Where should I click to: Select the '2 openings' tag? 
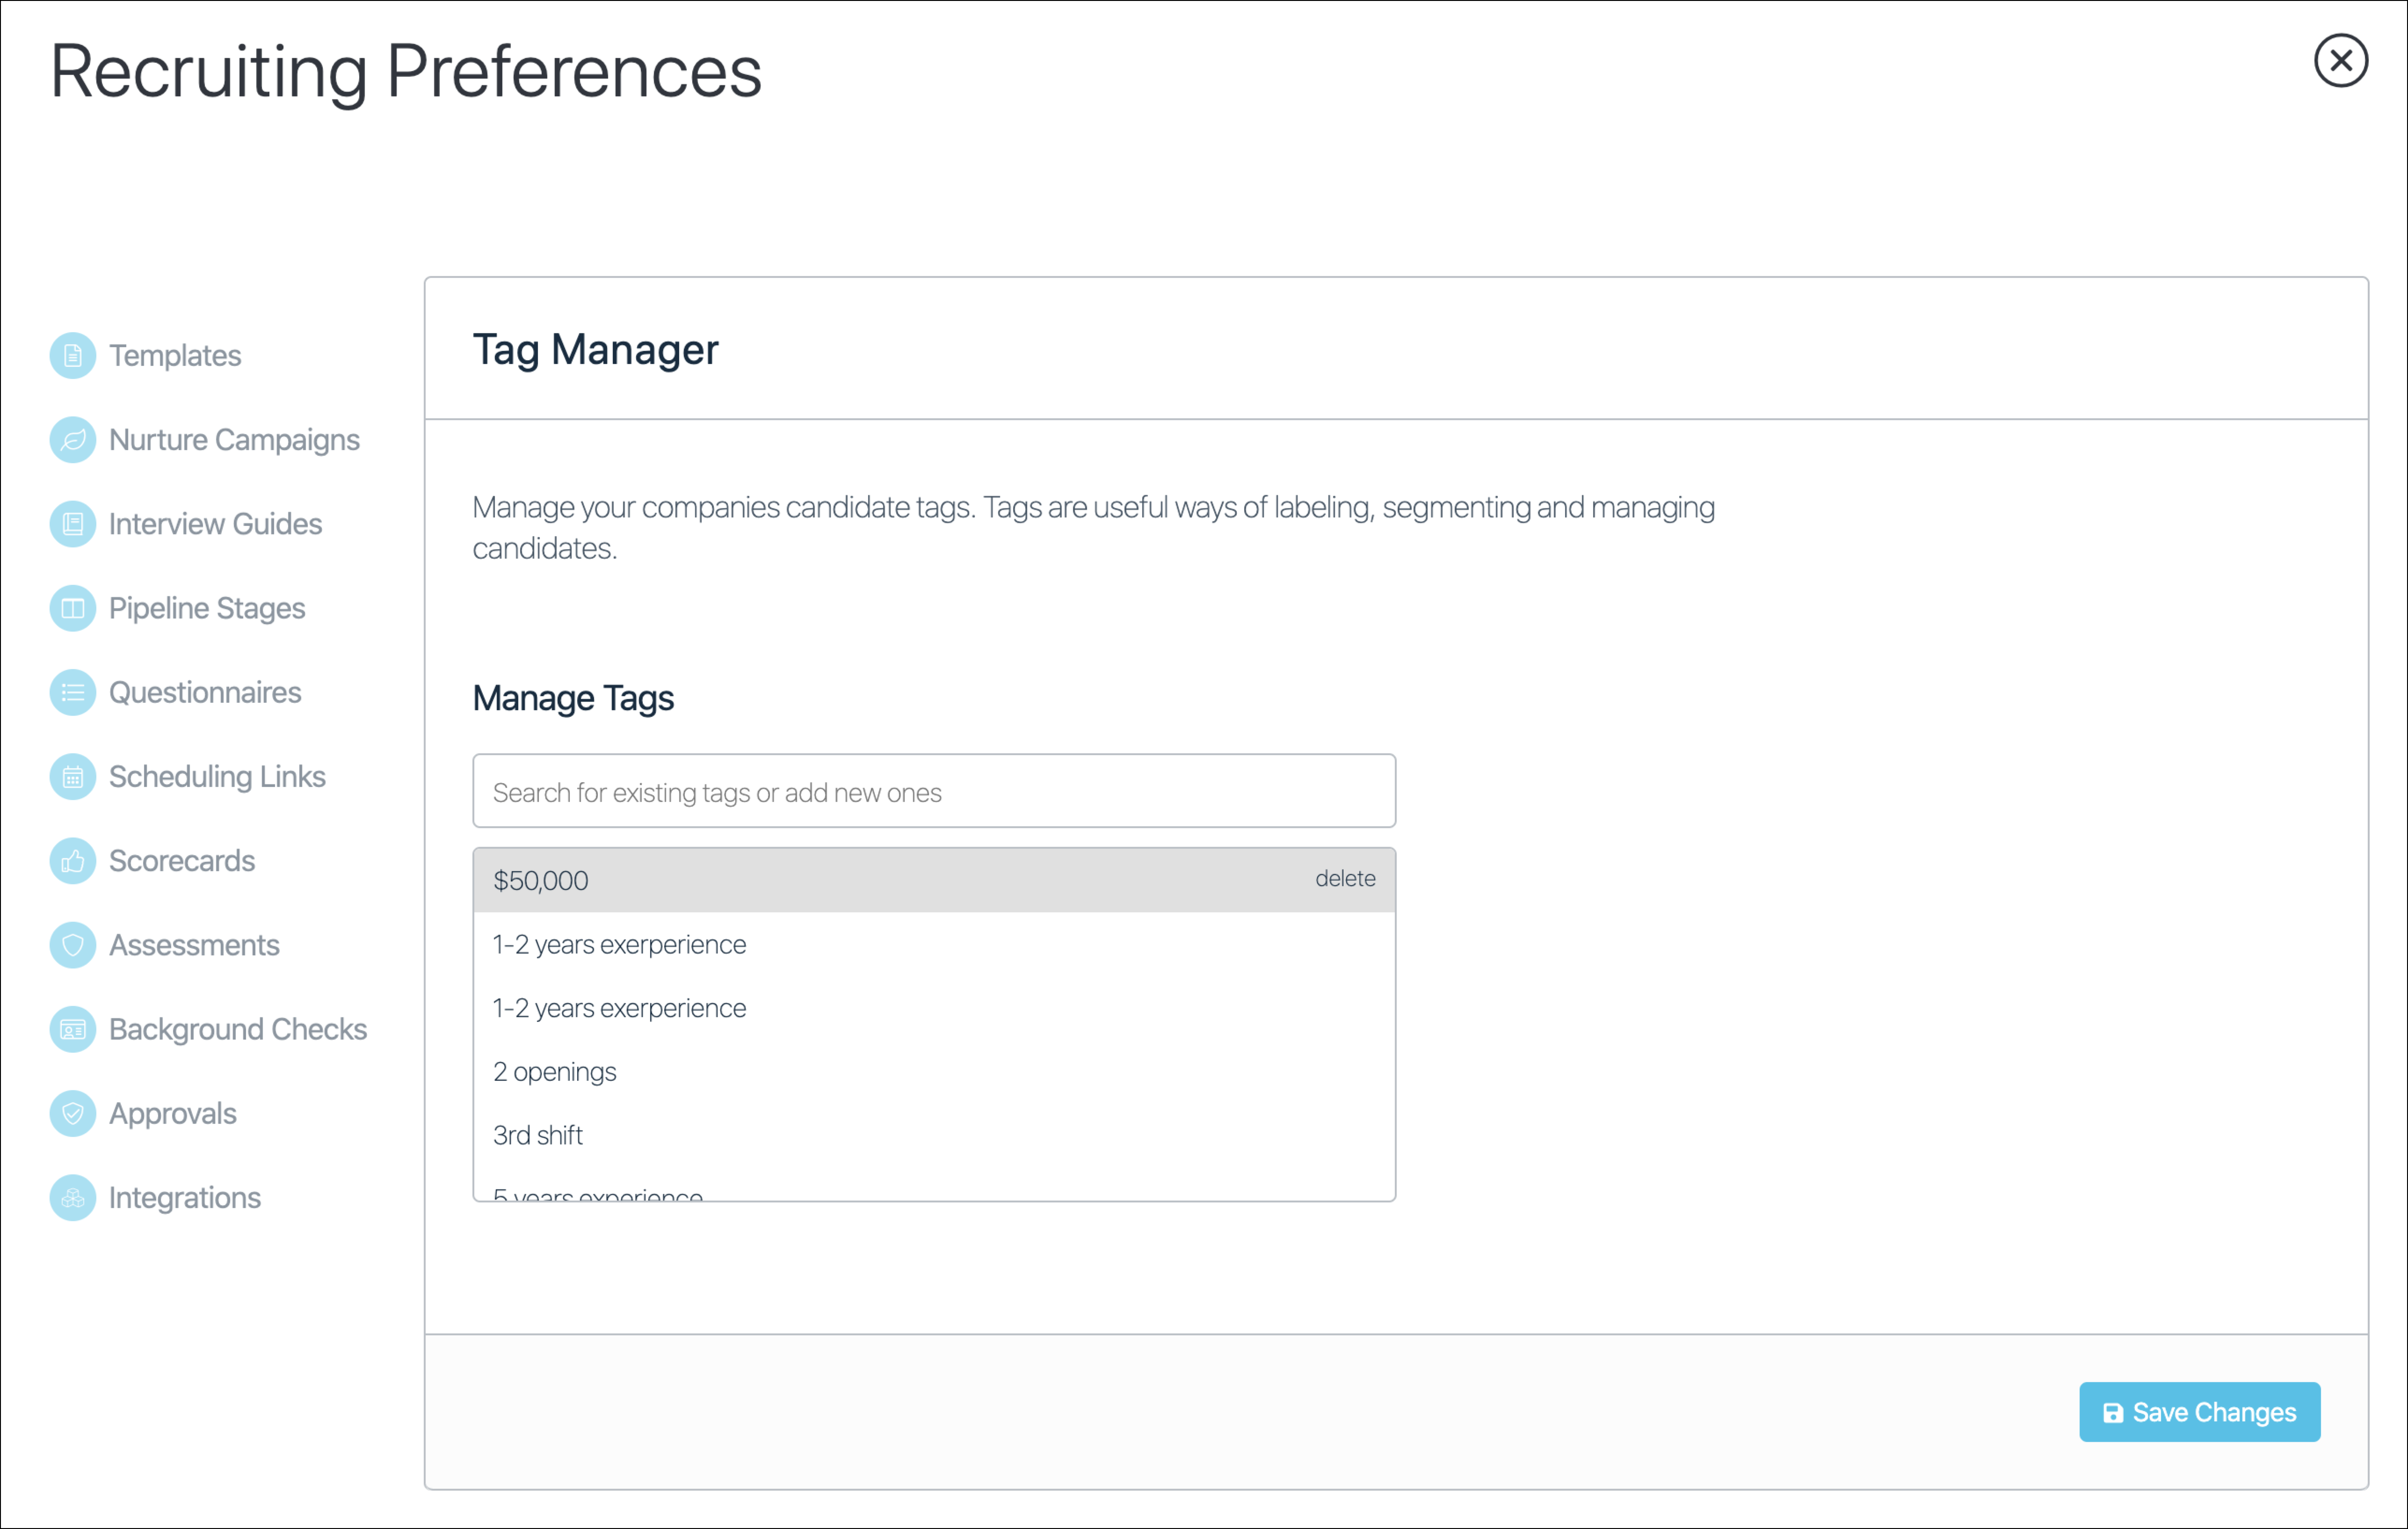click(x=934, y=1072)
